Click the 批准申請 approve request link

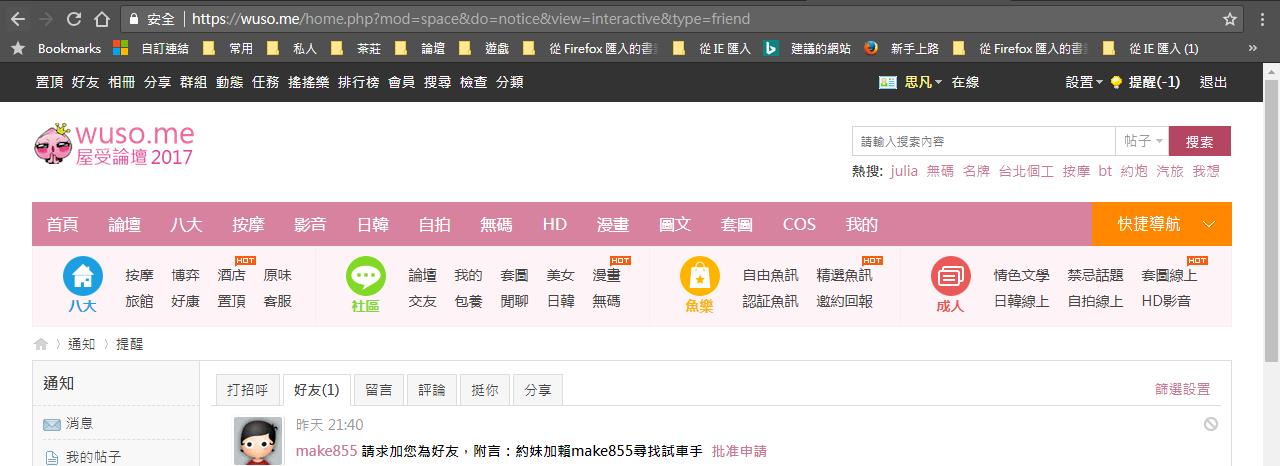(x=739, y=451)
